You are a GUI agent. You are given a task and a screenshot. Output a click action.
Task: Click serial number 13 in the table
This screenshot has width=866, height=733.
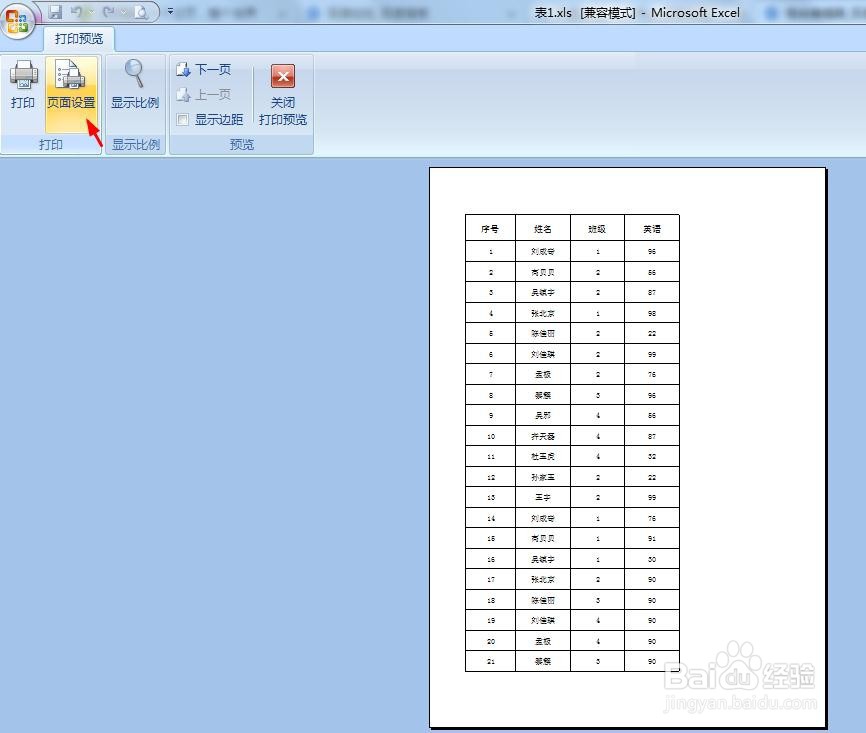coord(491,498)
